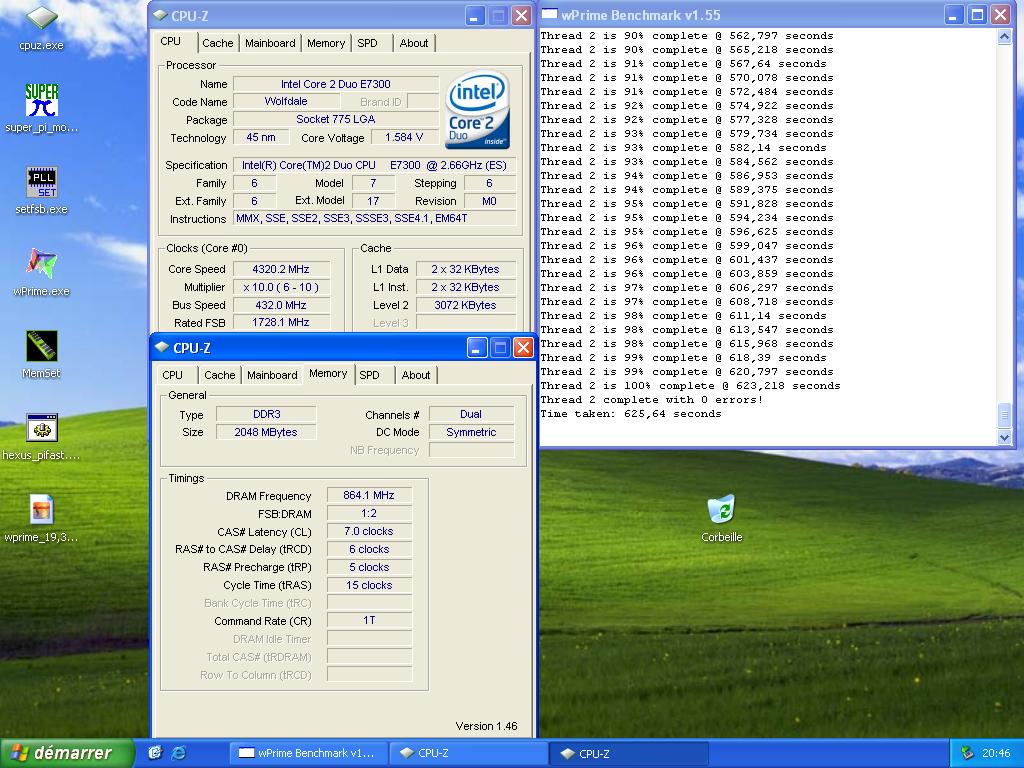
Task: Click the DC Mode value Symmetric
Action: click(x=471, y=432)
